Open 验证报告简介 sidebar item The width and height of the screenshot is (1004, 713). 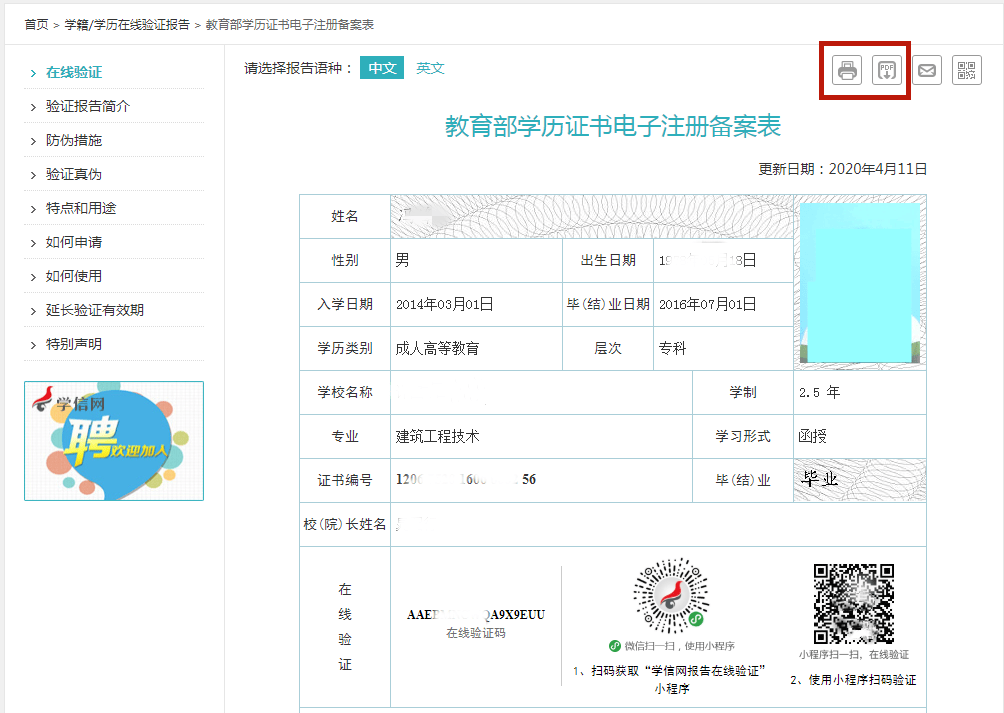88,106
